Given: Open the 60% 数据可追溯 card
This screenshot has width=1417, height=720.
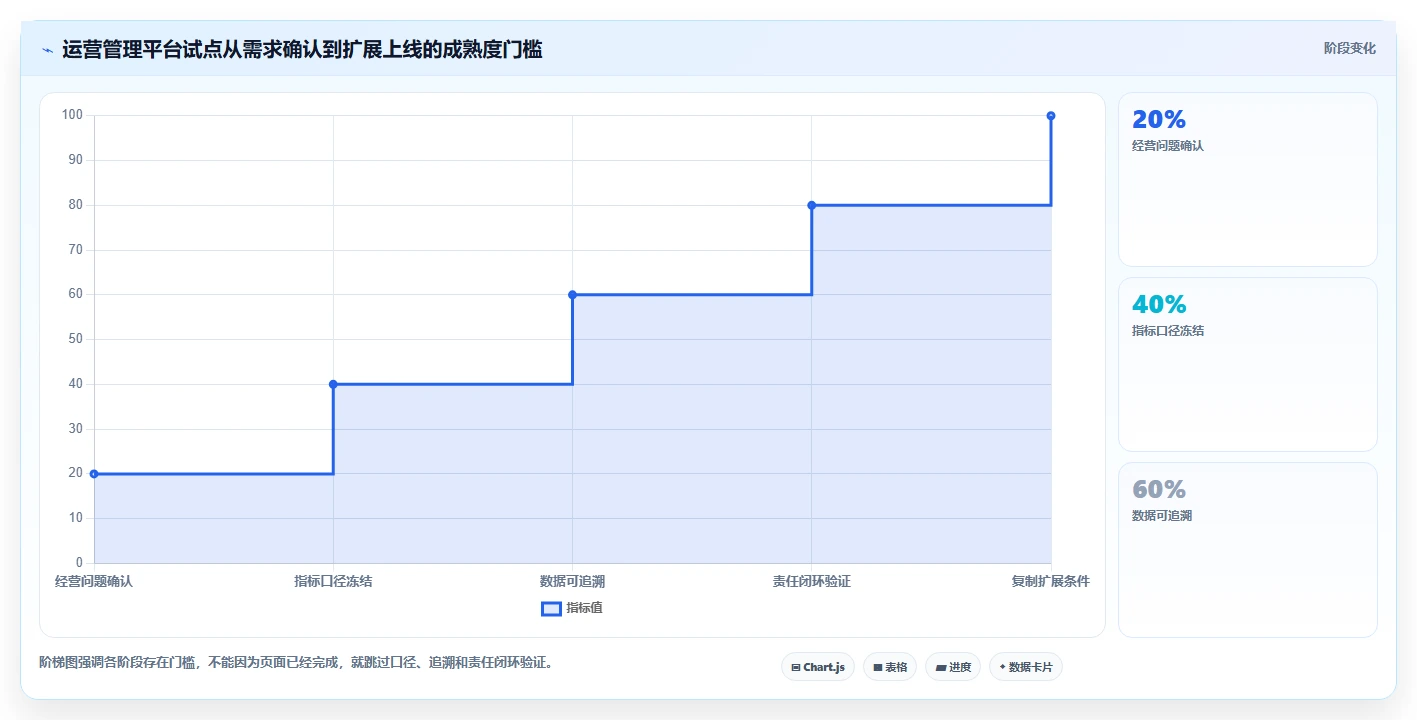Looking at the screenshot, I should point(1247,550).
